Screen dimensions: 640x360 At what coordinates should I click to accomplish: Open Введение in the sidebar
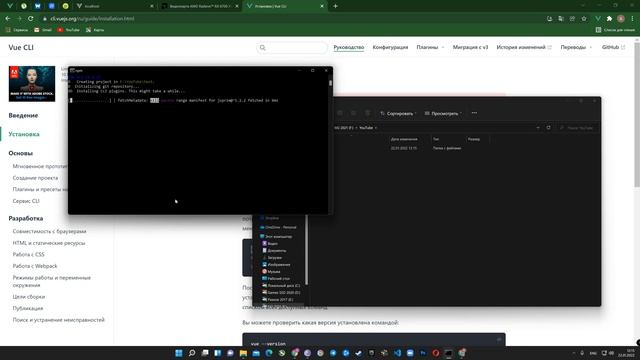(x=23, y=116)
